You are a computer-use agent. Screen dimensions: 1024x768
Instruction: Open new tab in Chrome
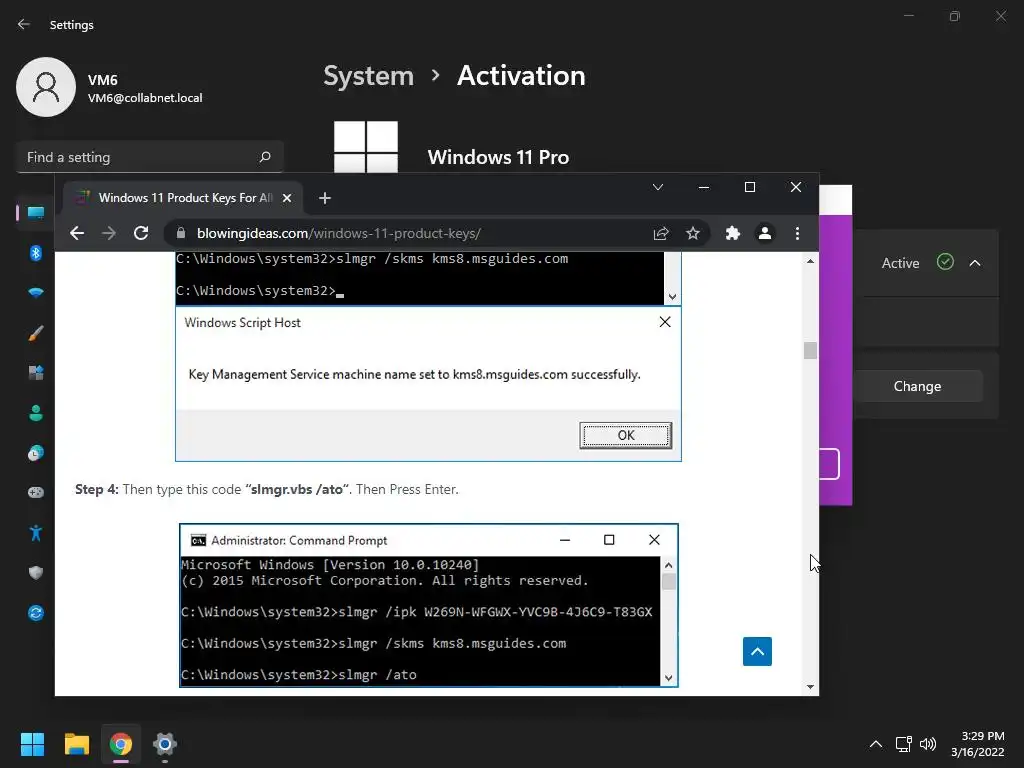click(x=325, y=198)
